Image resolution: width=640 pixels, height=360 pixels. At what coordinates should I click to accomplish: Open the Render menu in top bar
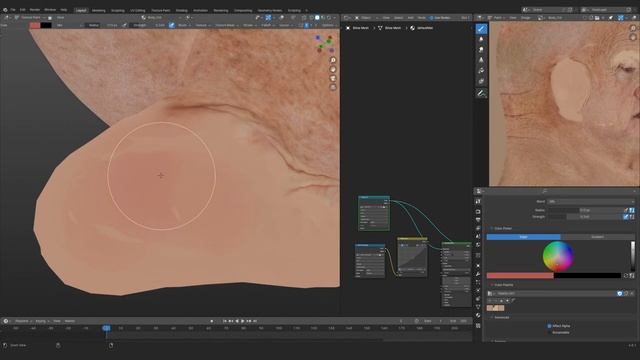point(35,10)
